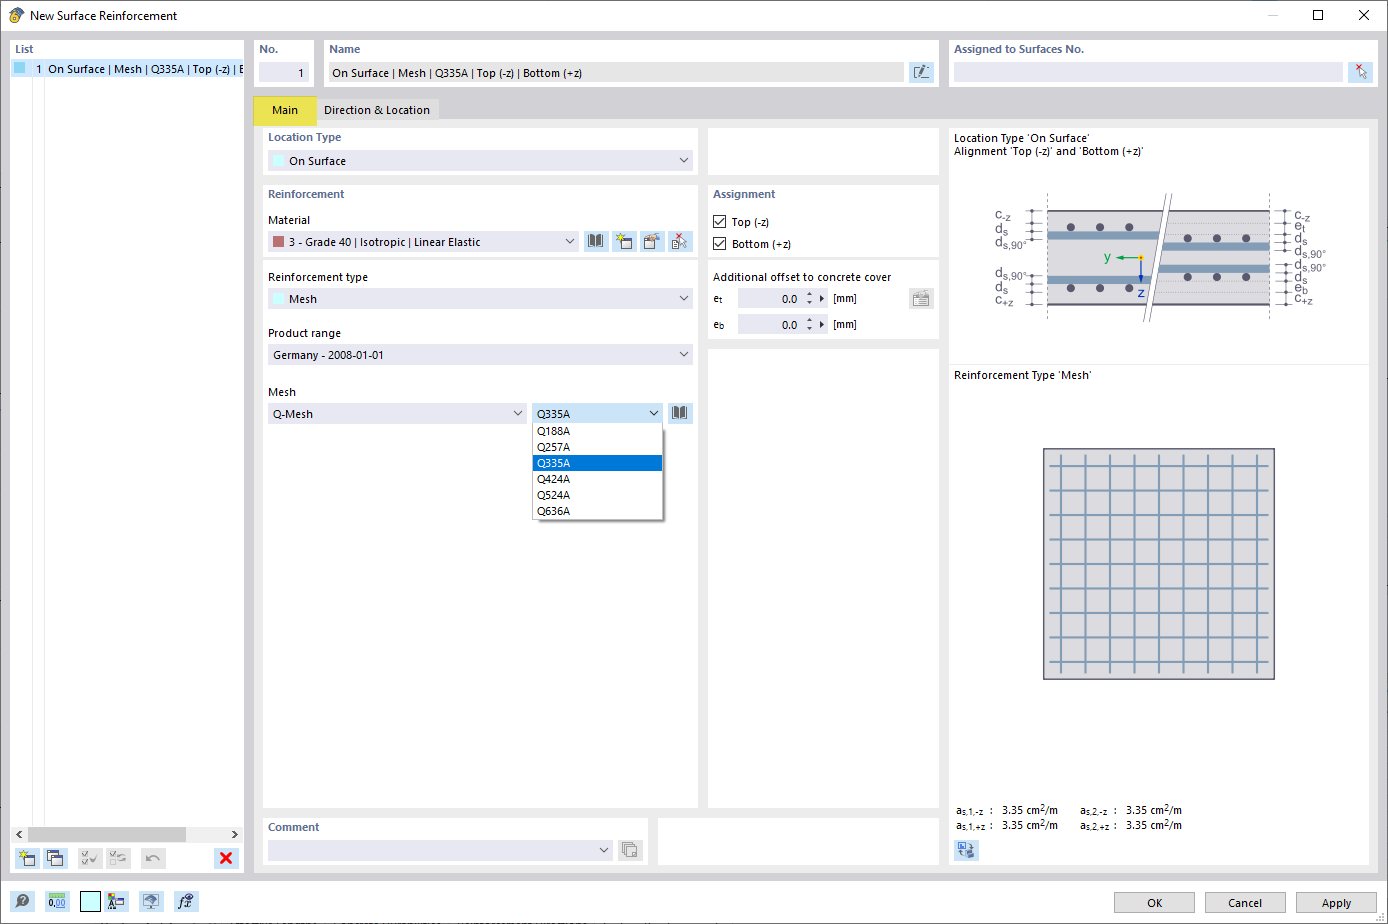Click the red X delete icon
Viewport: 1388px width, 924px height.
tap(226, 858)
